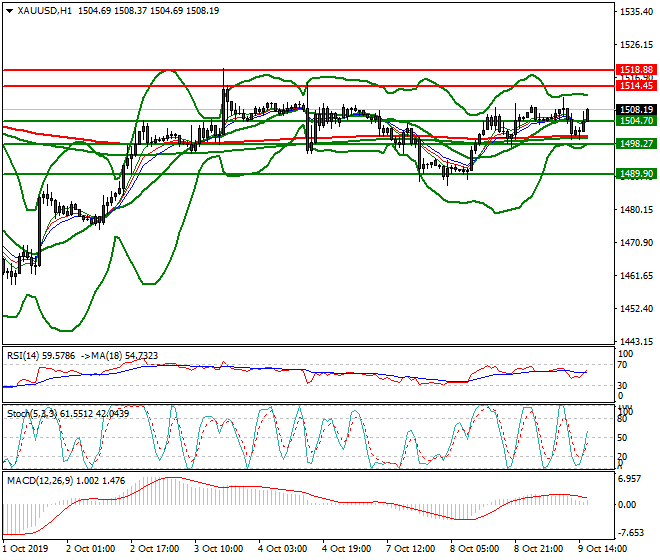Click the 4 Oct 19:00 time label
This screenshot has width=660, height=560.
tap(346, 549)
